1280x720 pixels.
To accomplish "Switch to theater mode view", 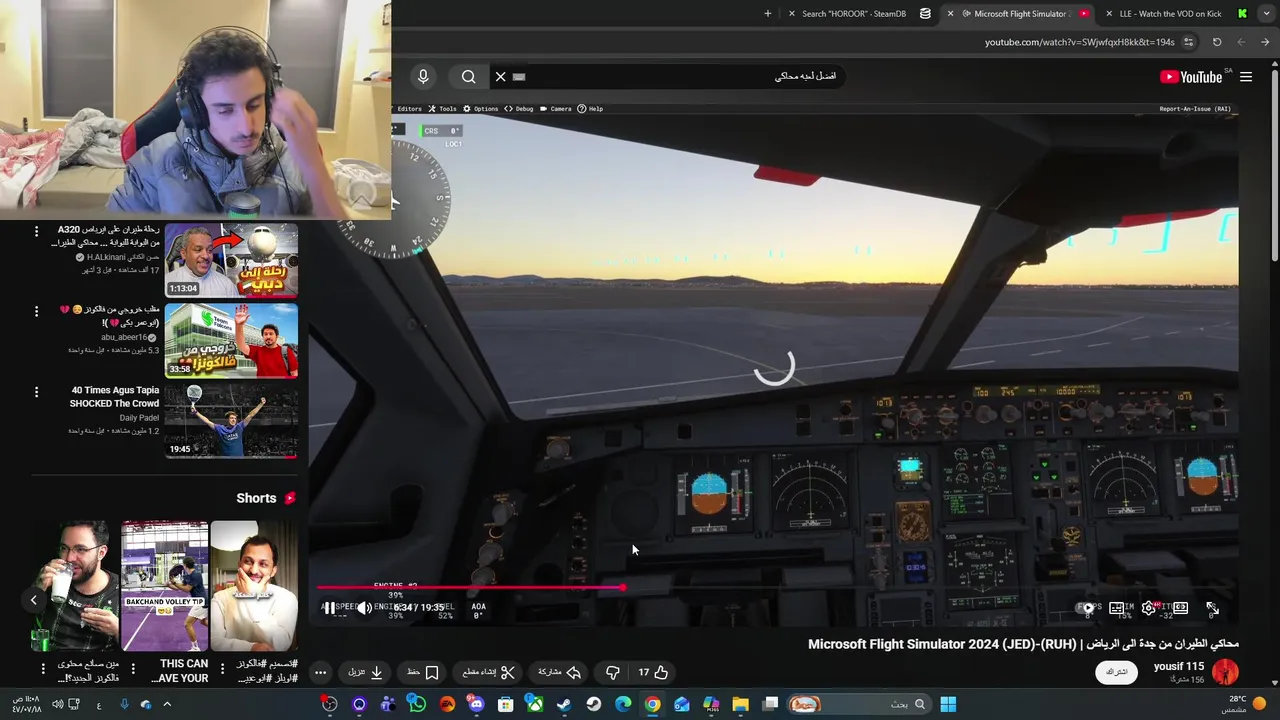I will click(1181, 608).
